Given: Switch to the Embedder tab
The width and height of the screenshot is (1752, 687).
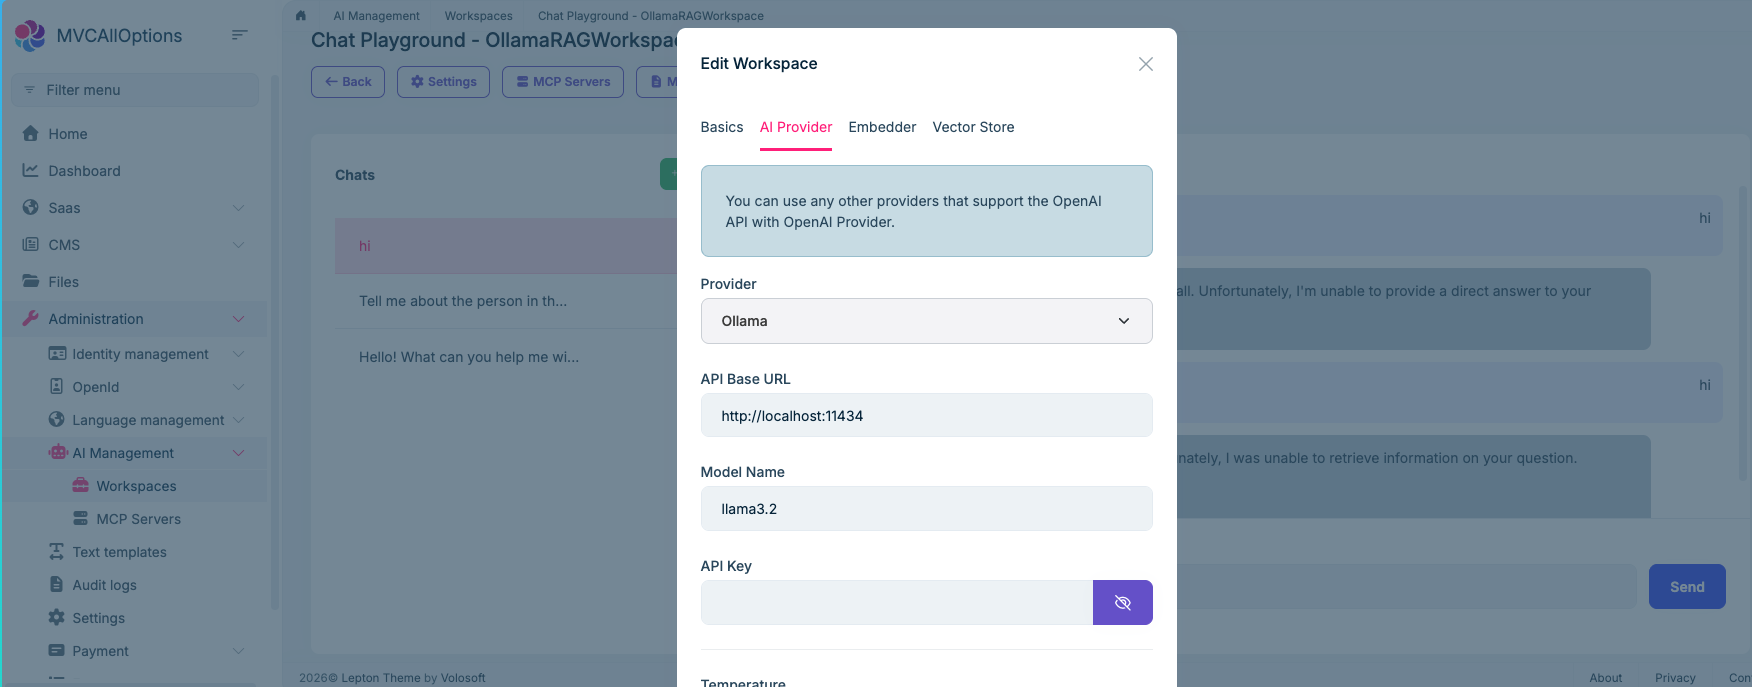Looking at the screenshot, I should pyautogui.click(x=882, y=127).
